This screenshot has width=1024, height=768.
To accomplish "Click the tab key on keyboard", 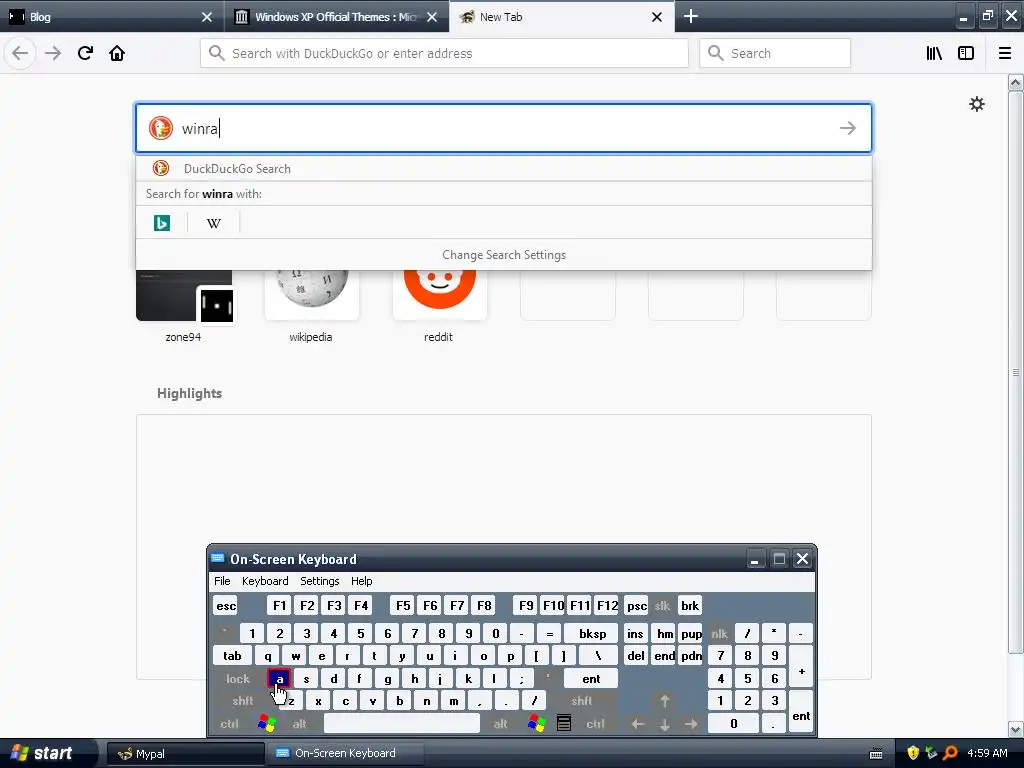I will 232,656.
